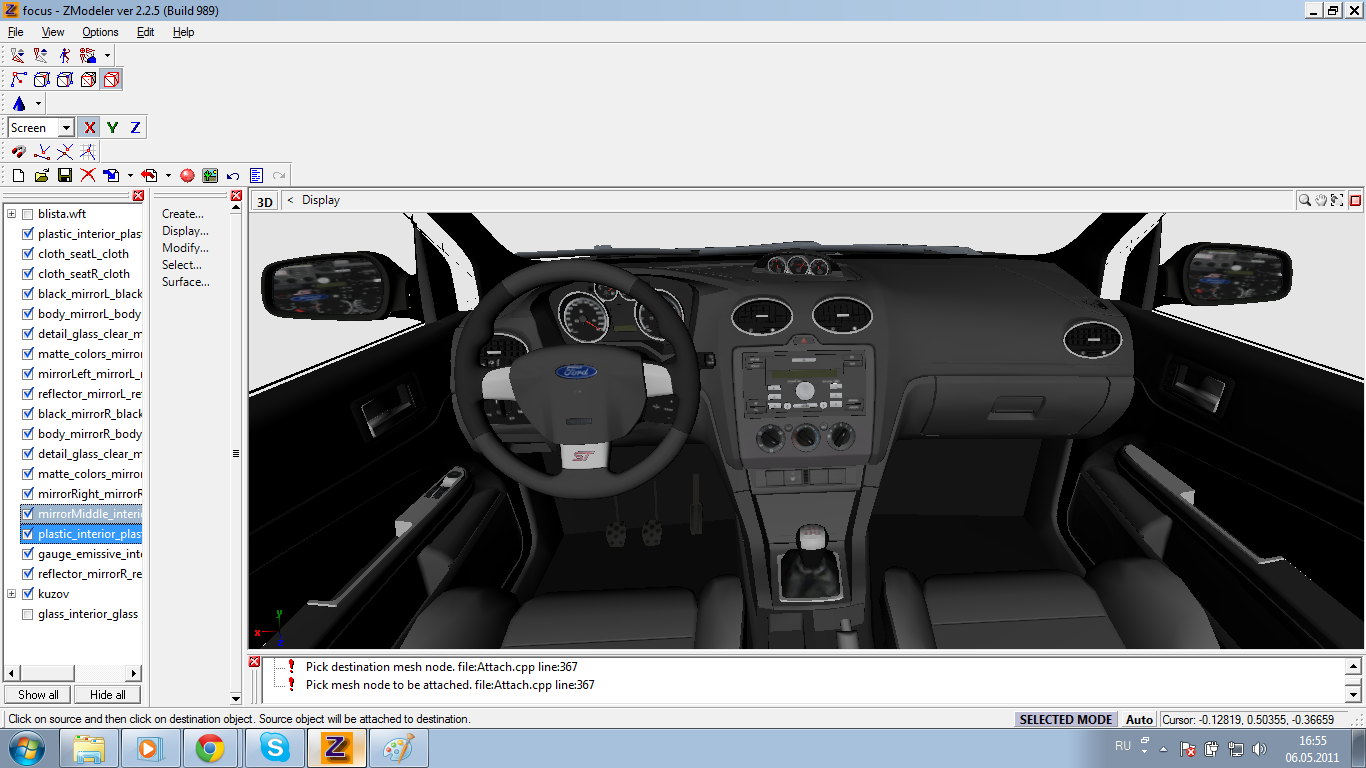Expand the blista.wft tree node
Image resolution: width=1366 pixels, height=768 pixels.
coord(11,214)
